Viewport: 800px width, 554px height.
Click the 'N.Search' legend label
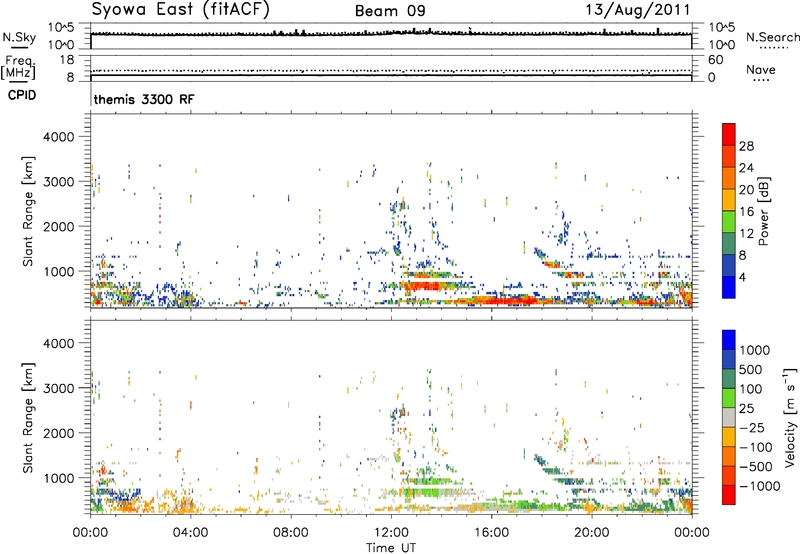tap(773, 37)
